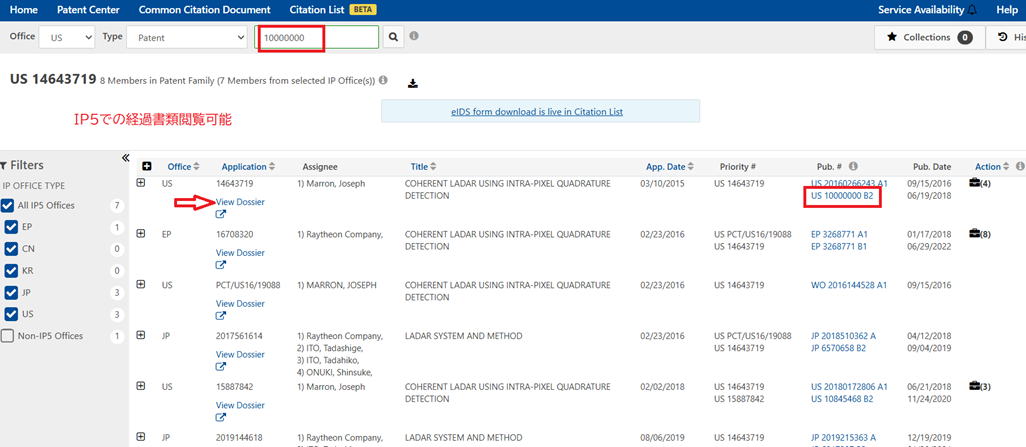1026x447 pixels.
Task: Open publication link US 10000000 B2
Action: click(x=842, y=197)
